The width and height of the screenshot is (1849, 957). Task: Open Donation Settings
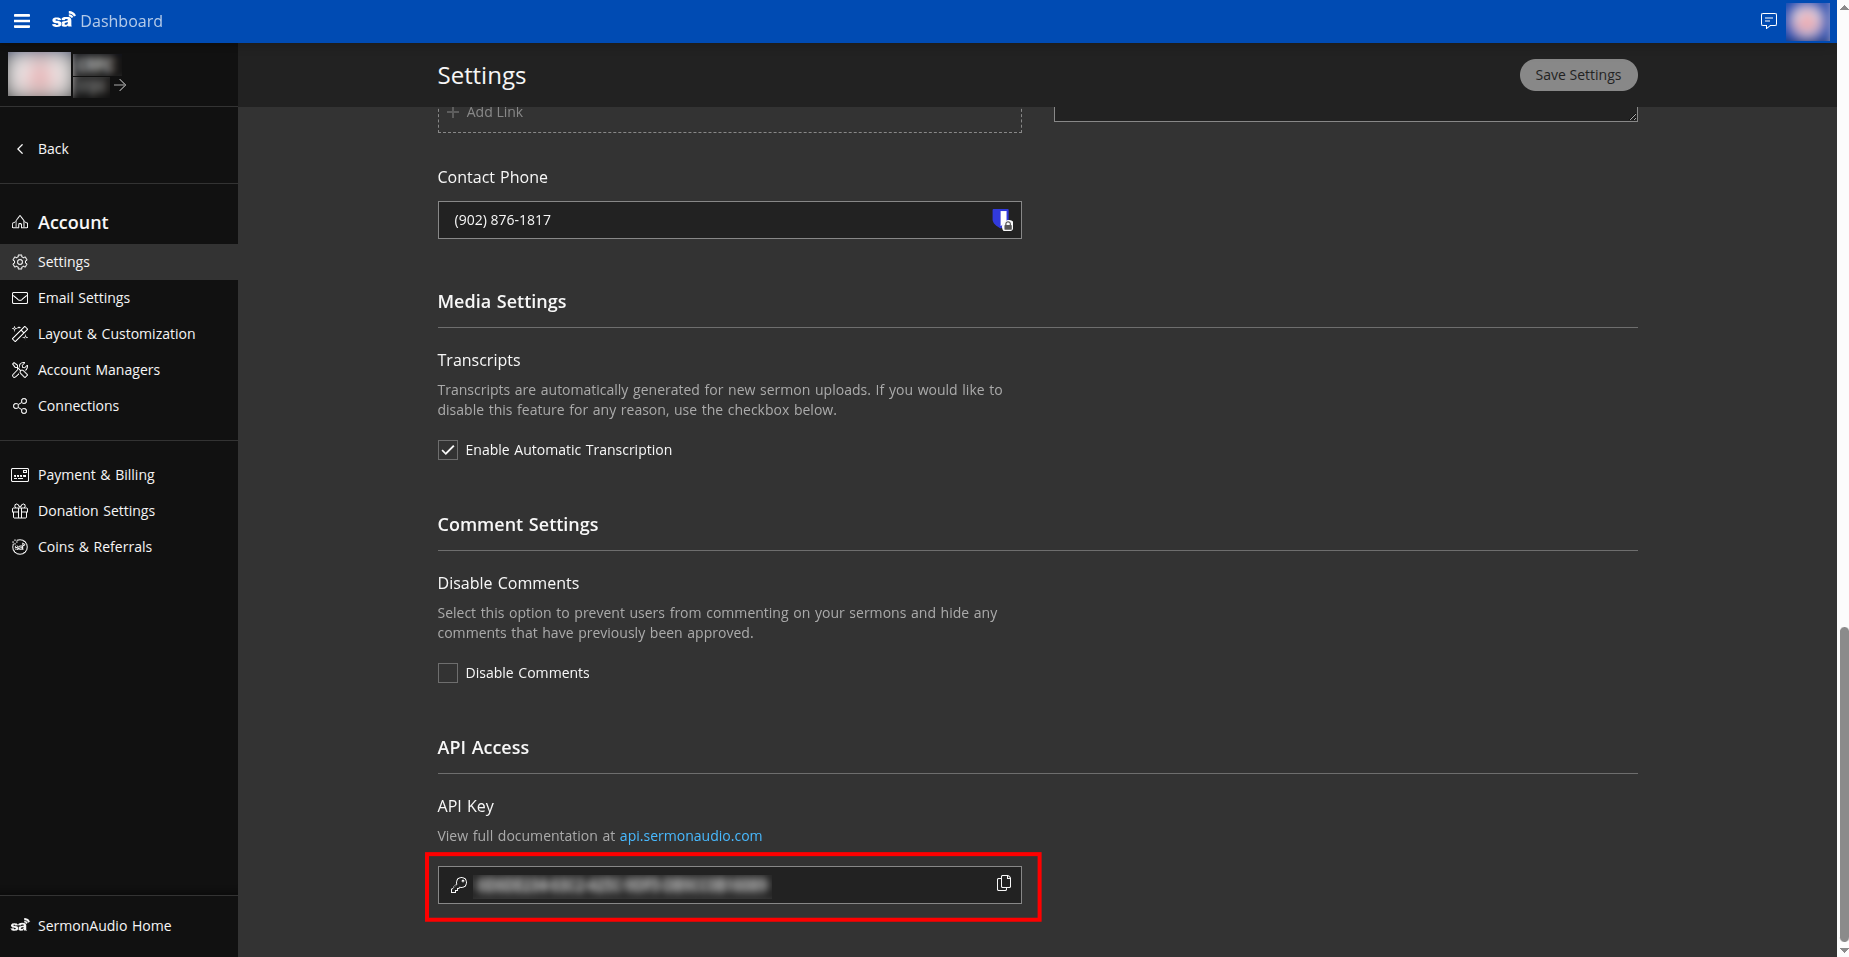pos(119,511)
